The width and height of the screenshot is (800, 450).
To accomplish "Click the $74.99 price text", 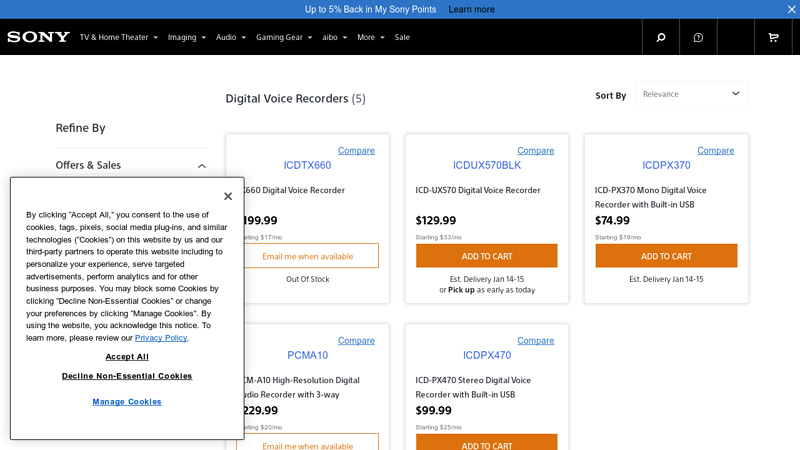I will click(x=612, y=220).
